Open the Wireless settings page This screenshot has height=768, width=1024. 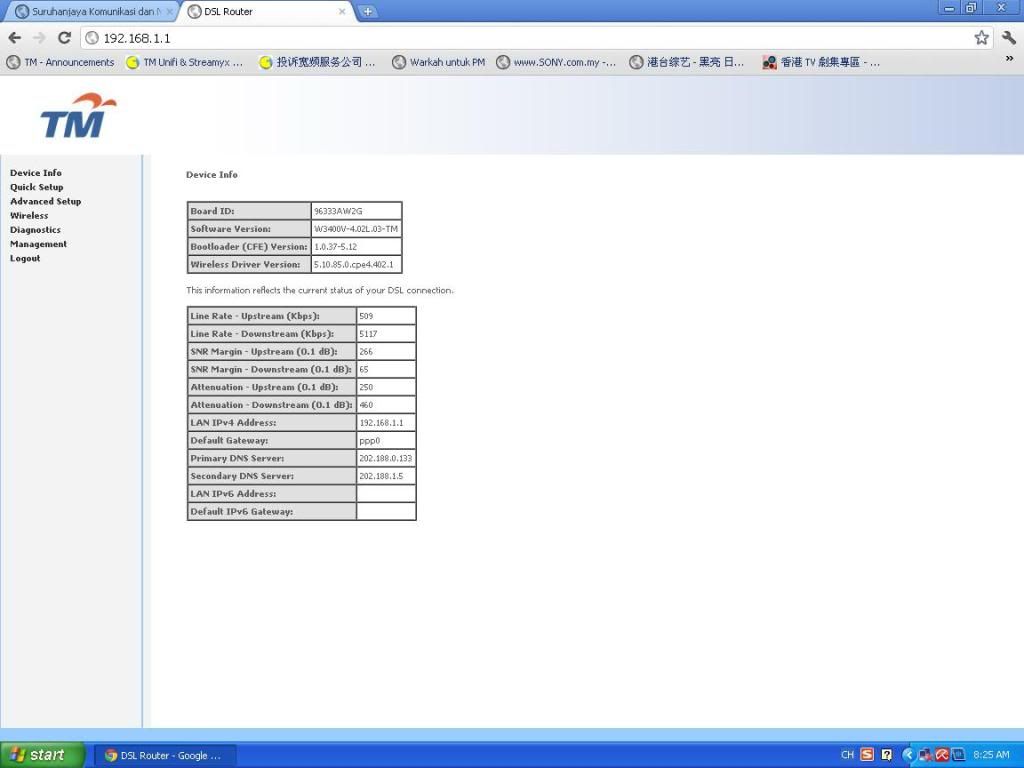click(29, 215)
